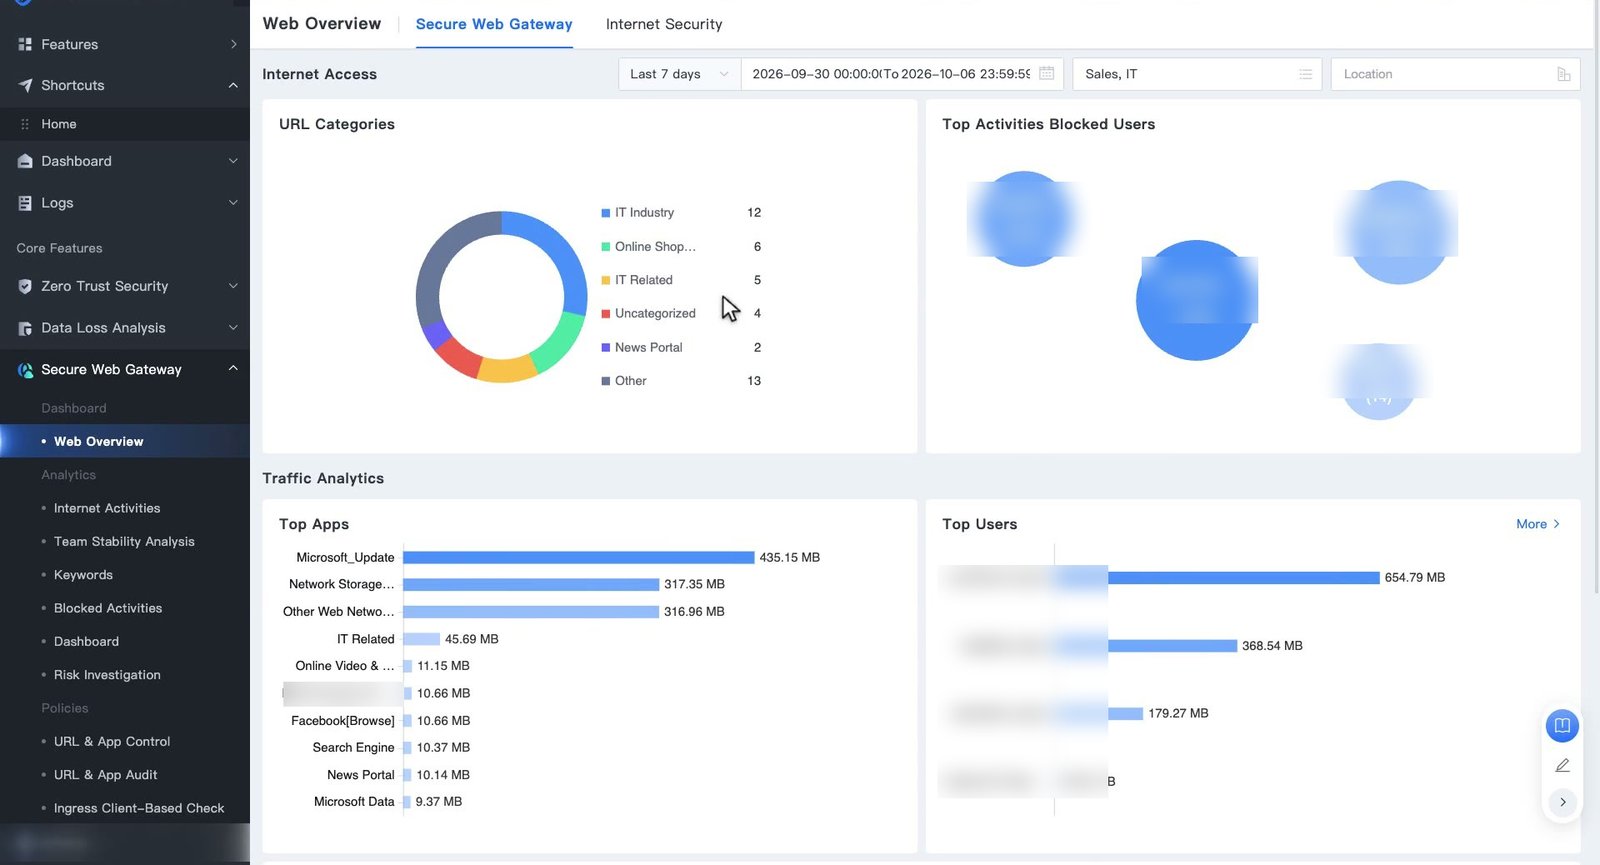Switch to the Internet Security tab
The width and height of the screenshot is (1600, 865).
664,24
